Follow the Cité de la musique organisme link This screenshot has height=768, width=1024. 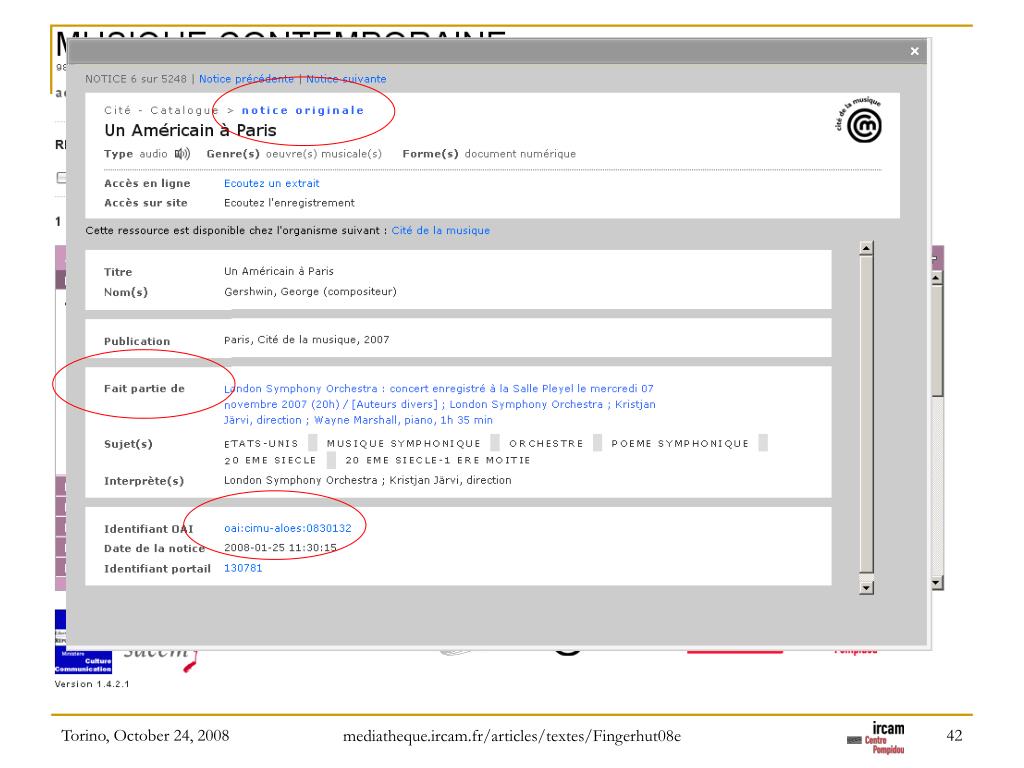441,231
